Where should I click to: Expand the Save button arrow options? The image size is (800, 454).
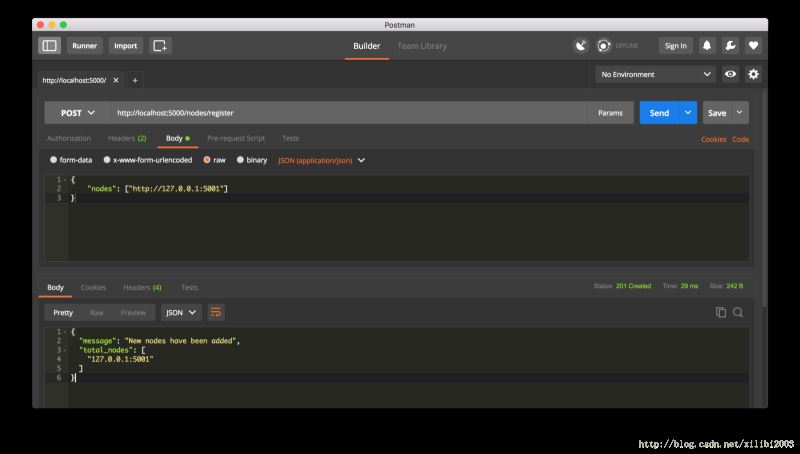[739, 113]
